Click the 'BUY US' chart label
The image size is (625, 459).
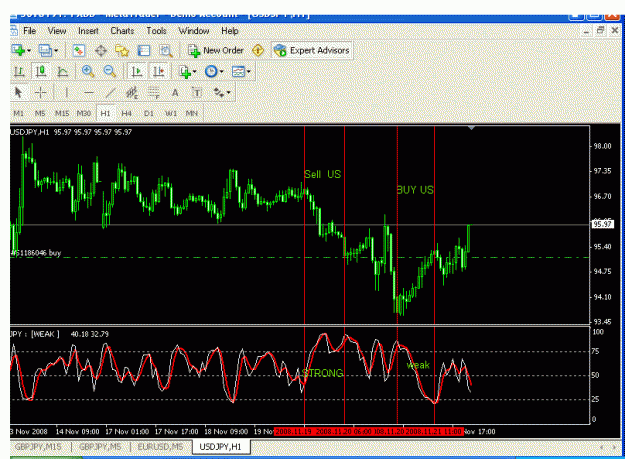coord(415,190)
